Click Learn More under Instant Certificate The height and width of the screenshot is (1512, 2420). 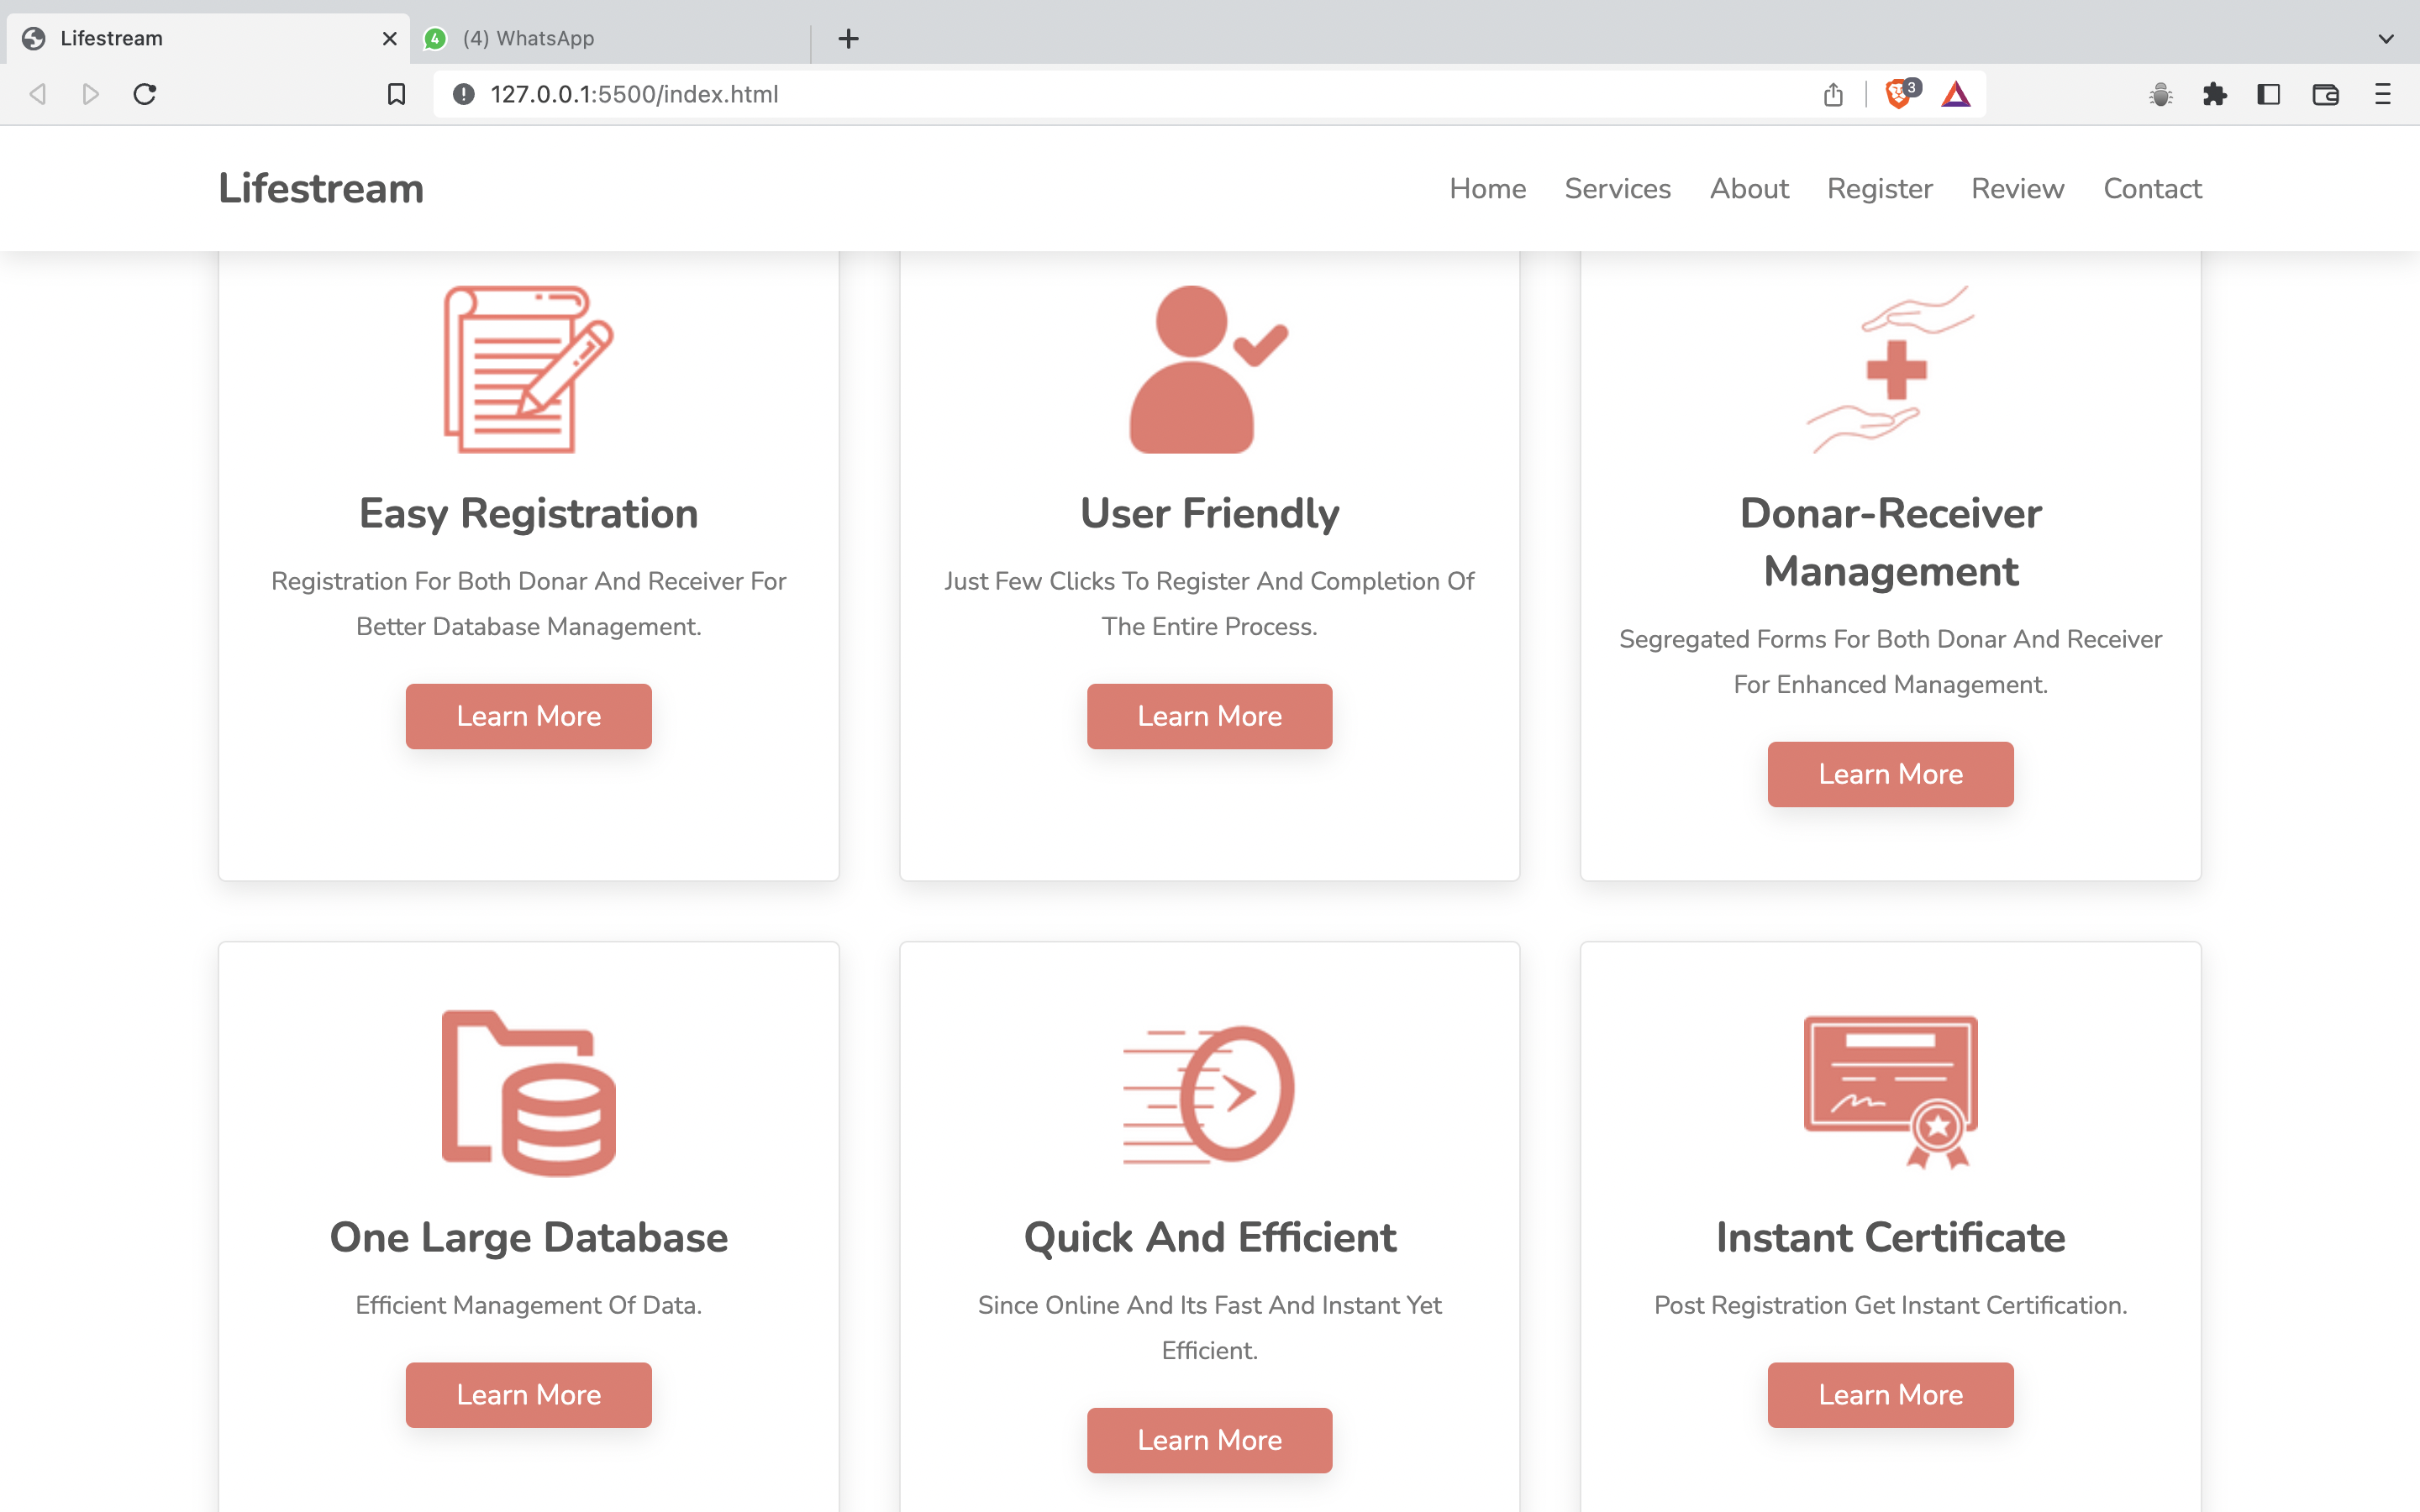pyautogui.click(x=1889, y=1394)
